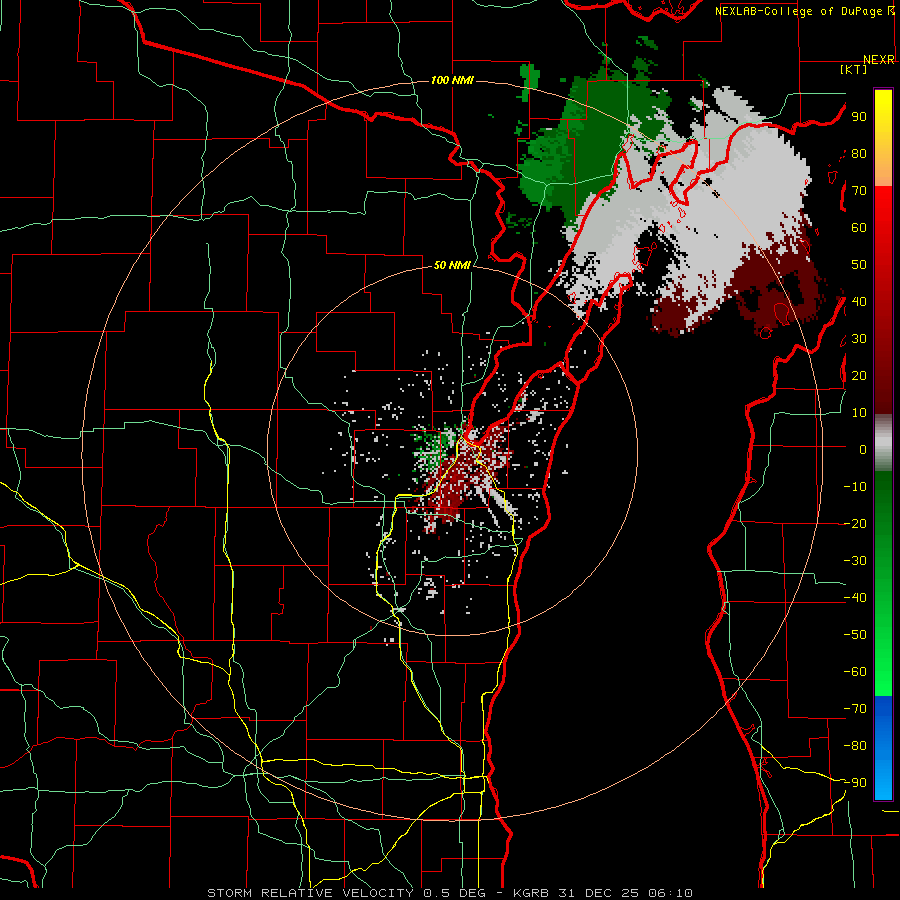Click the 40 value on the velocity scale
Screen dimensions: 900x900
point(859,302)
